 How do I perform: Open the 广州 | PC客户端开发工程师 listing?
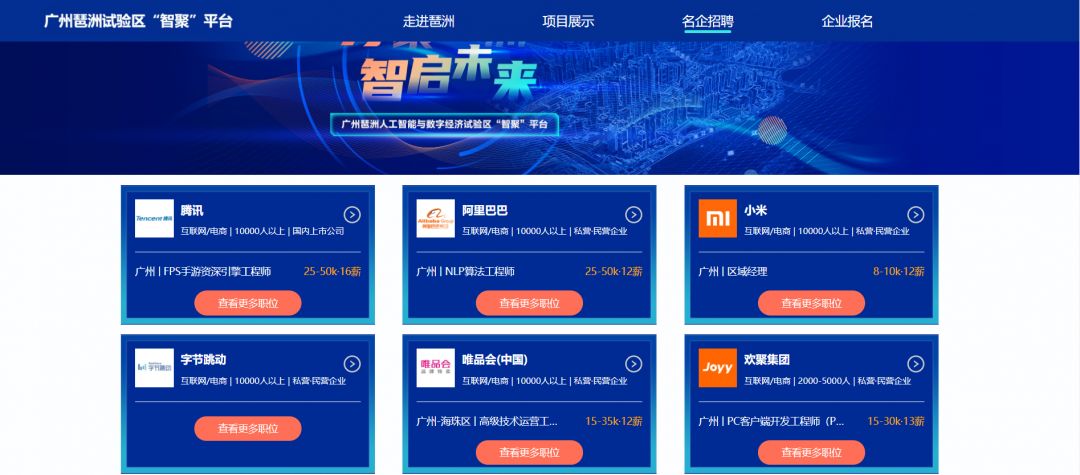tap(771, 421)
